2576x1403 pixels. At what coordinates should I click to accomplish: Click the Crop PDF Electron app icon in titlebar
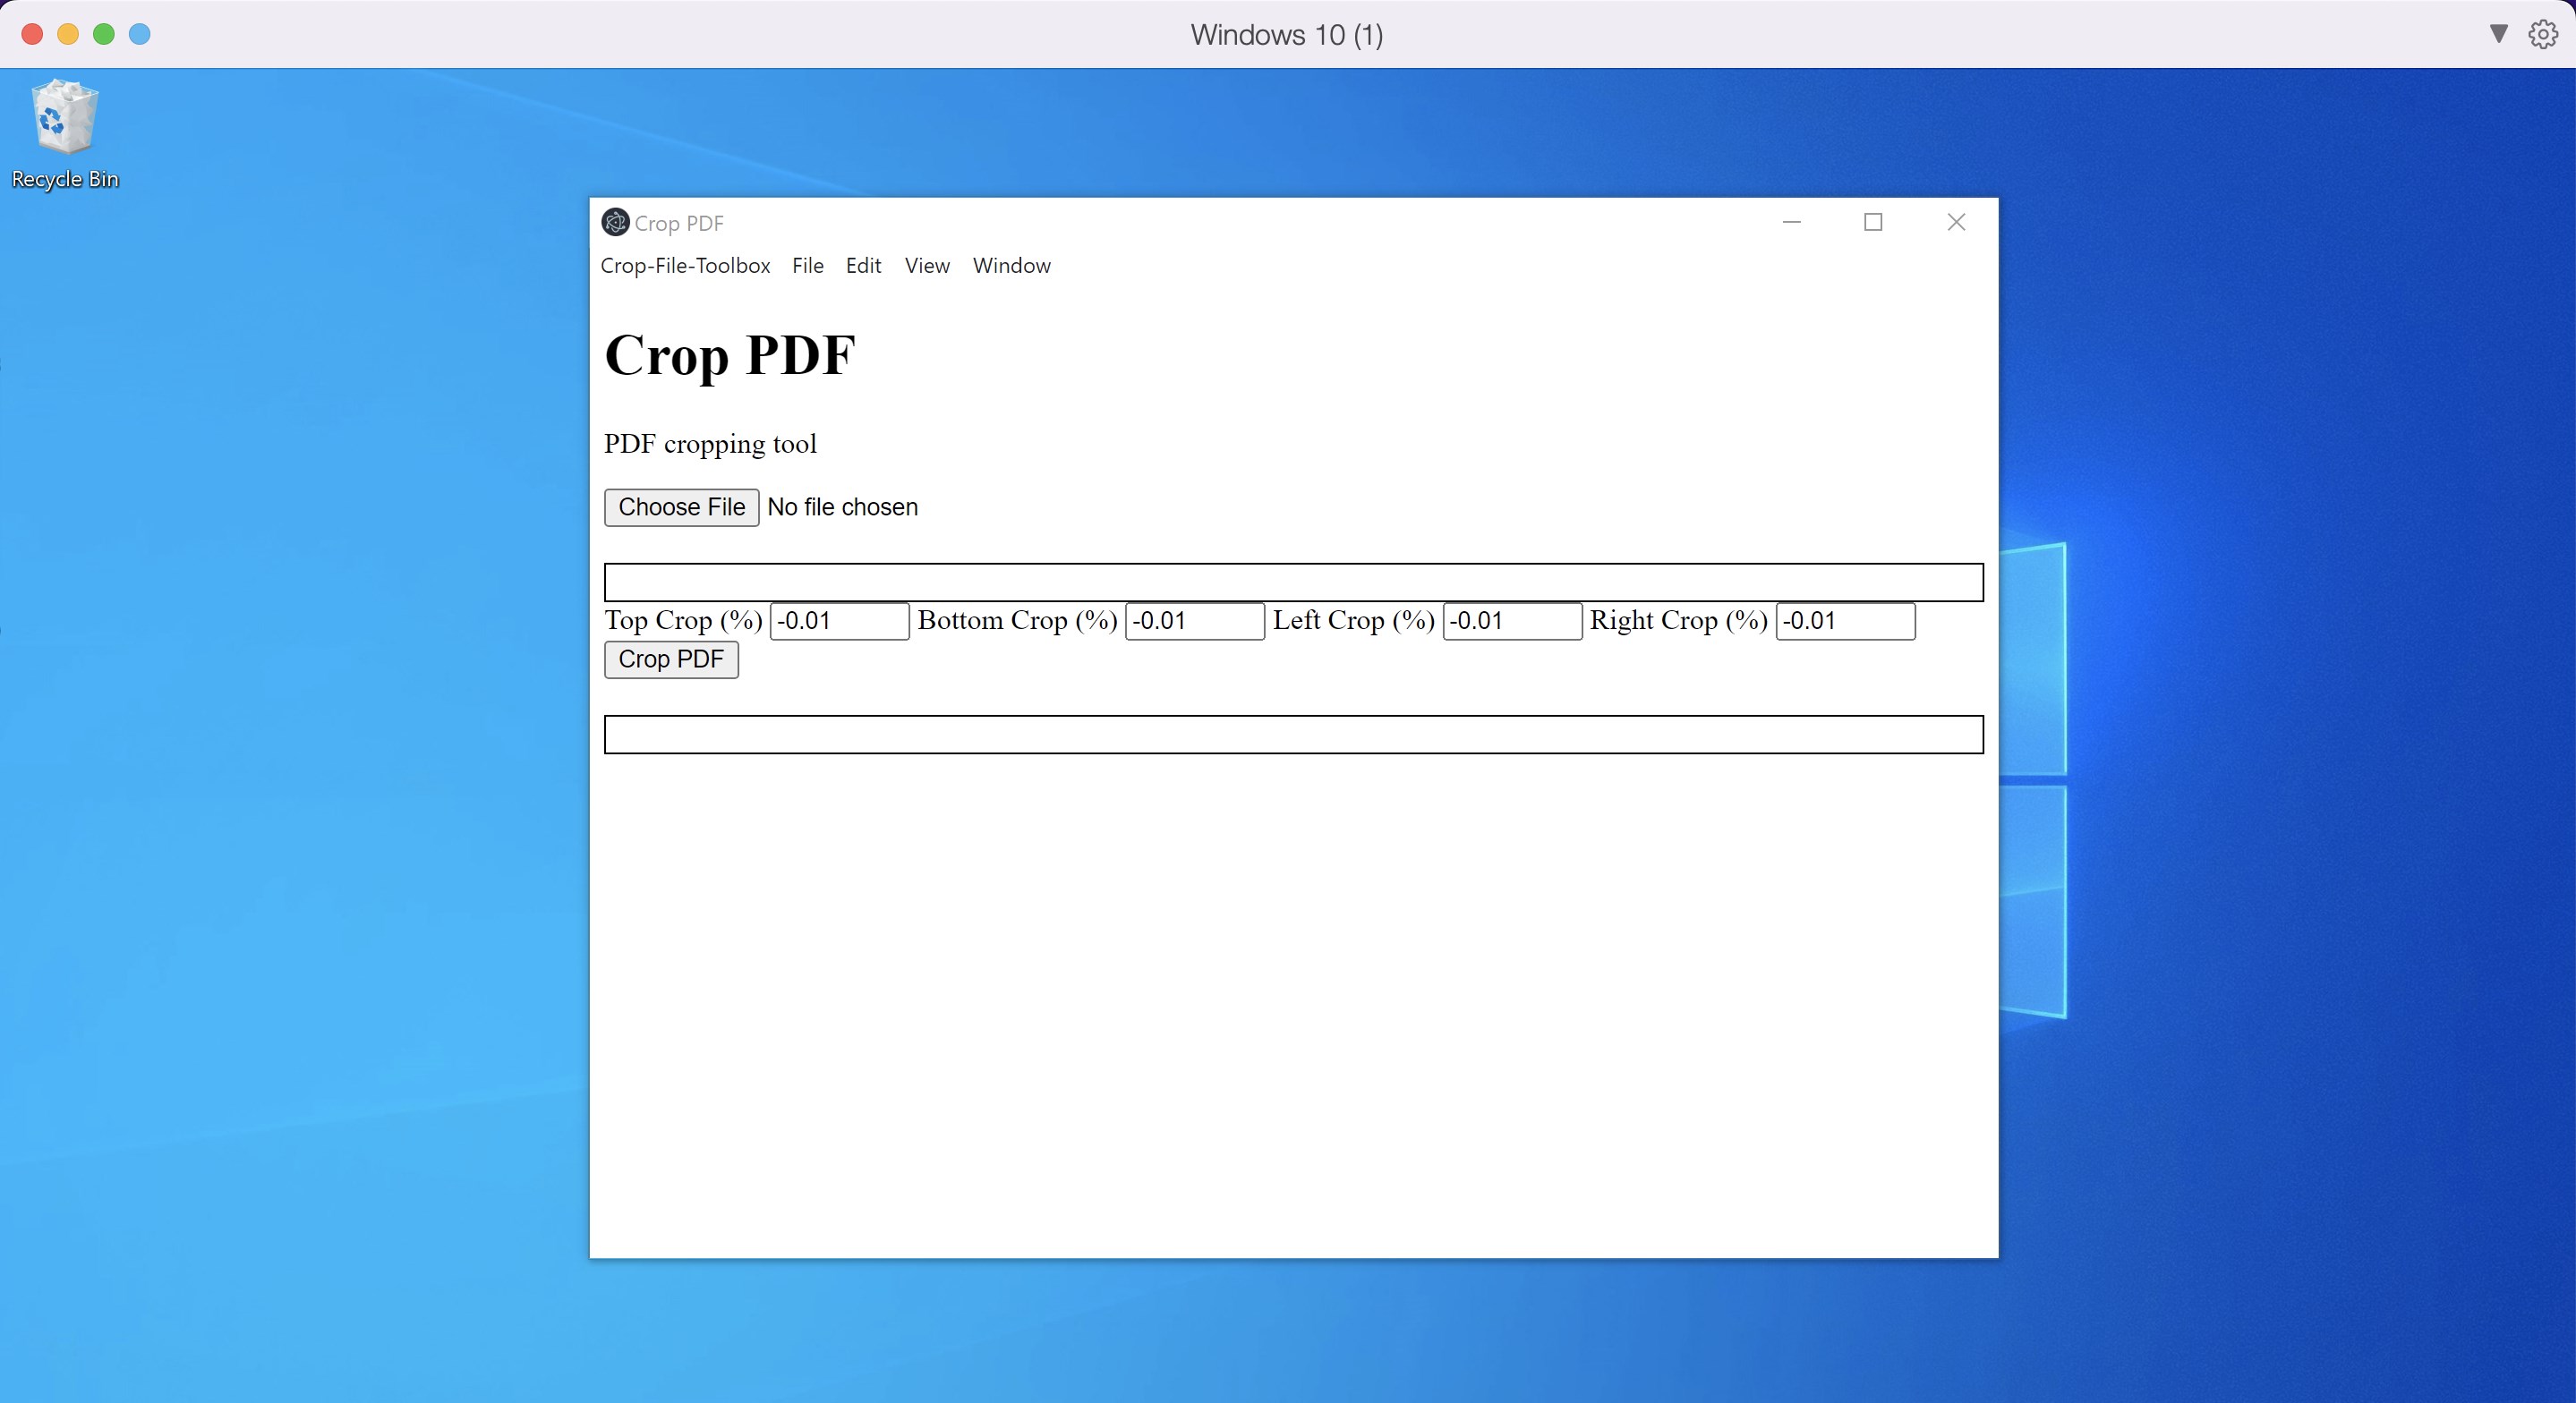(615, 222)
